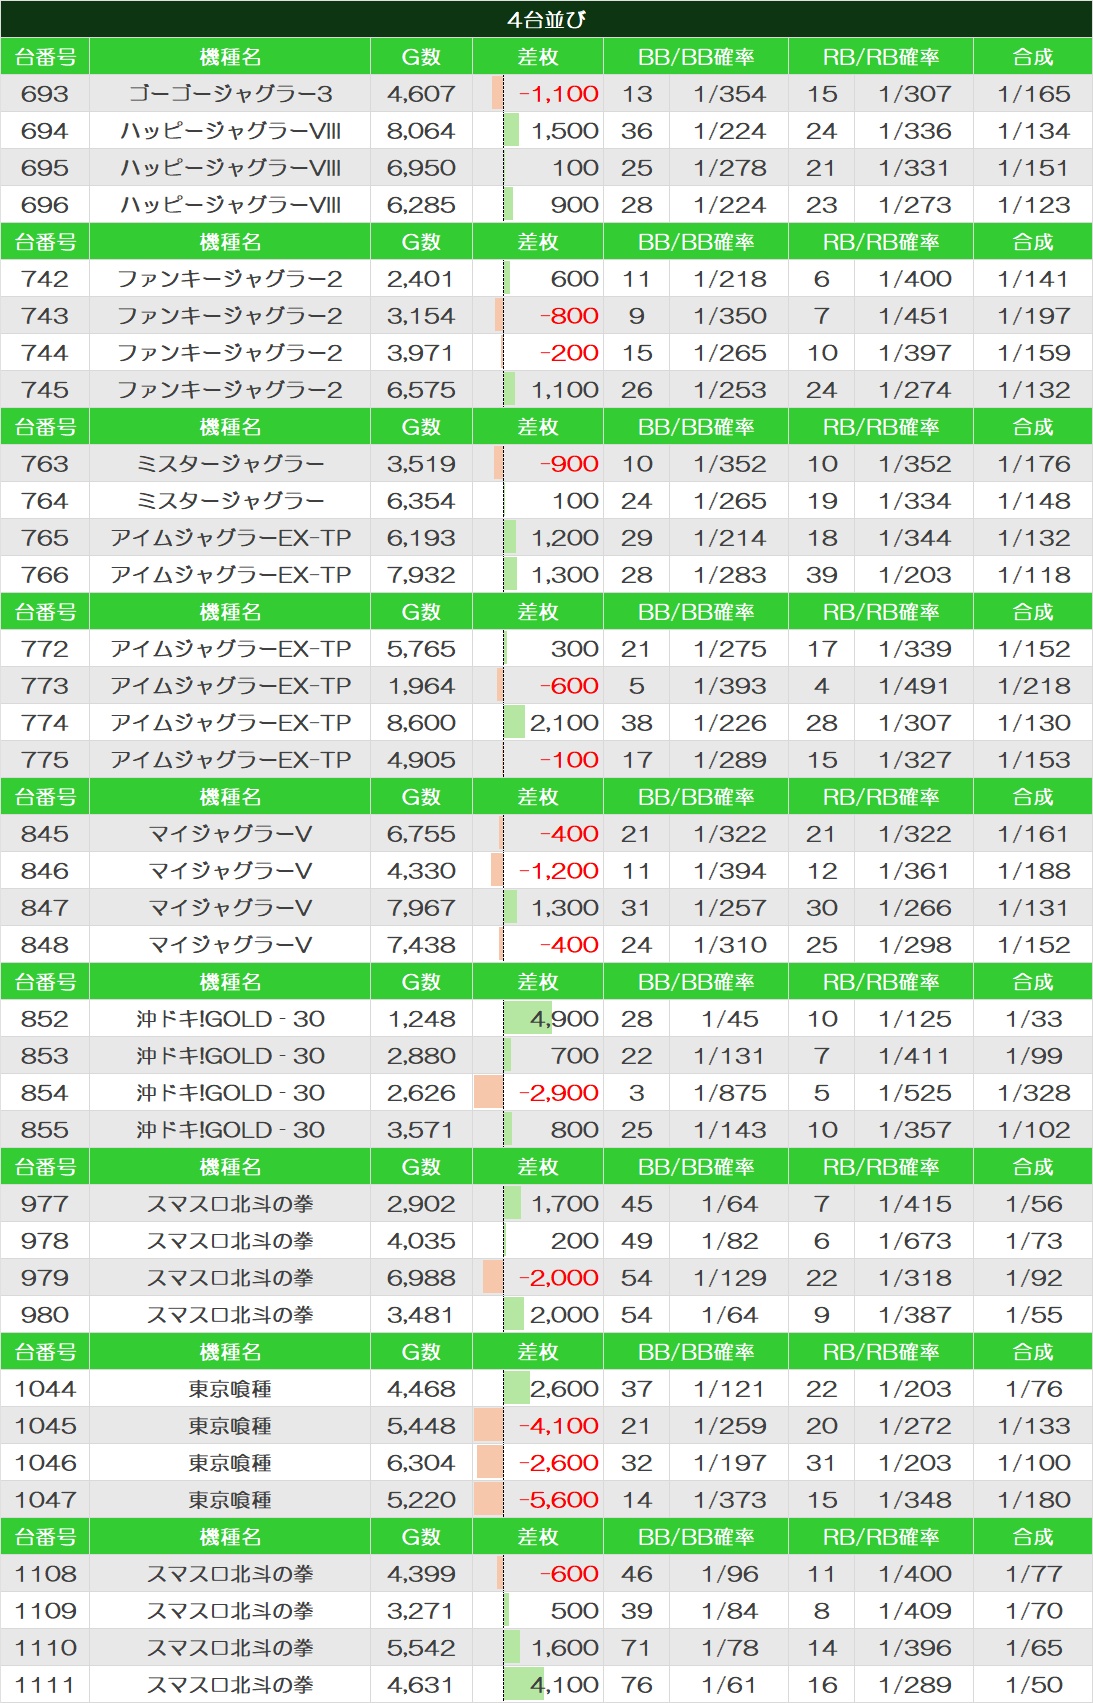This screenshot has height=1703, width=1093.
Task: Click machine number 772 cell
Action: click(x=45, y=649)
